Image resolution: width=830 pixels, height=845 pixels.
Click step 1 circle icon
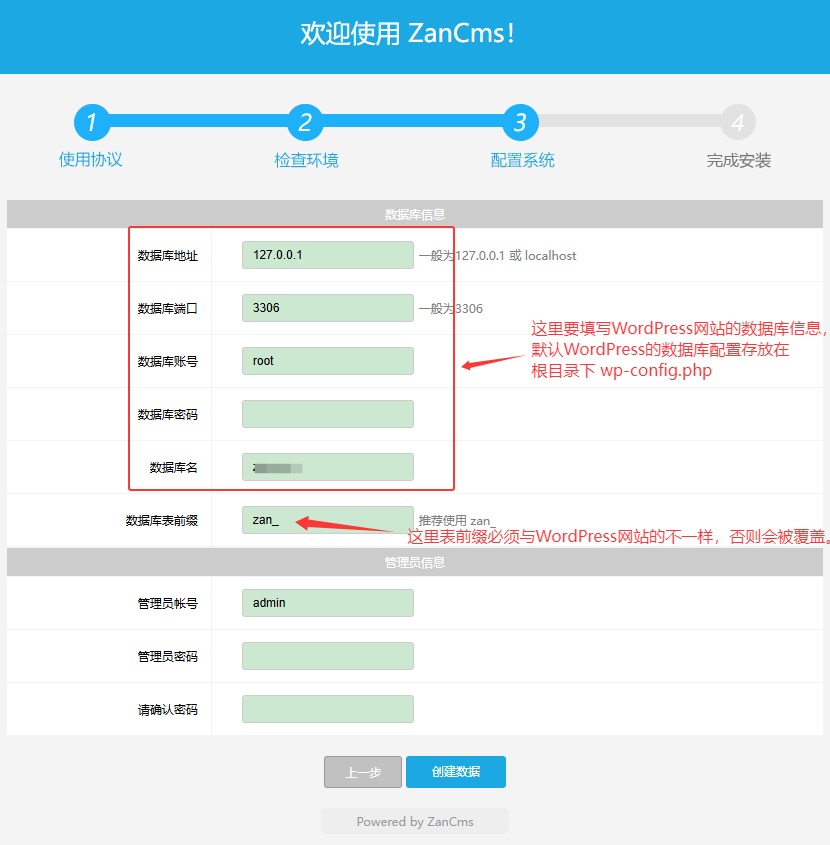(x=92, y=122)
